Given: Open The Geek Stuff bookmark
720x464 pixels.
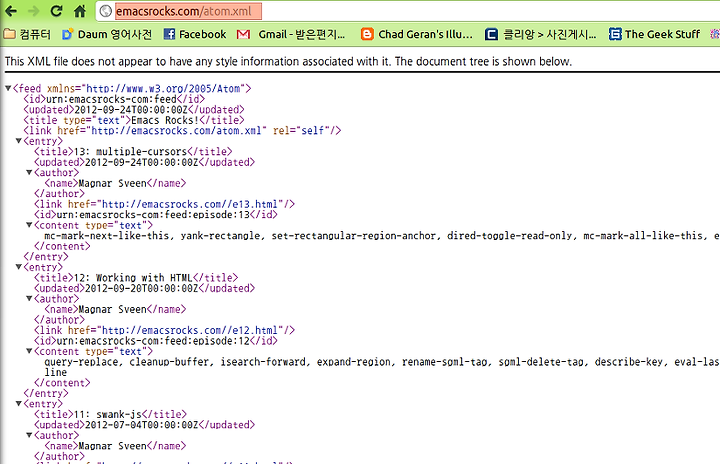Looking at the screenshot, I should pos(654,34).
